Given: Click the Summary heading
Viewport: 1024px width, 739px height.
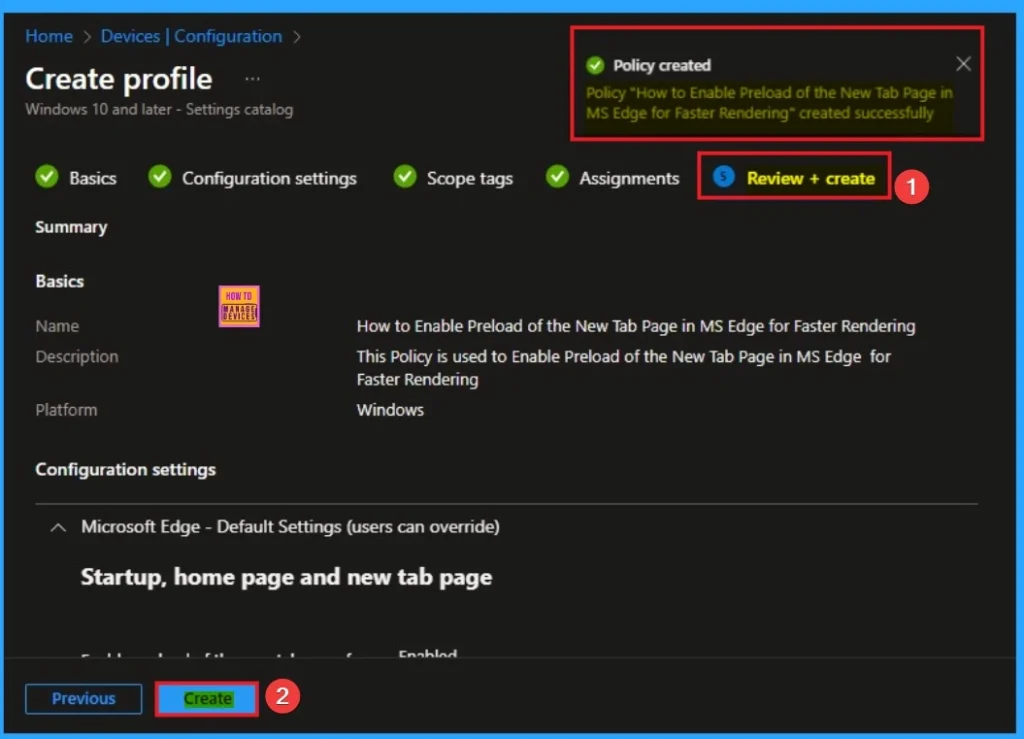Looking at the screenshot, I should [x=71, y=227].
